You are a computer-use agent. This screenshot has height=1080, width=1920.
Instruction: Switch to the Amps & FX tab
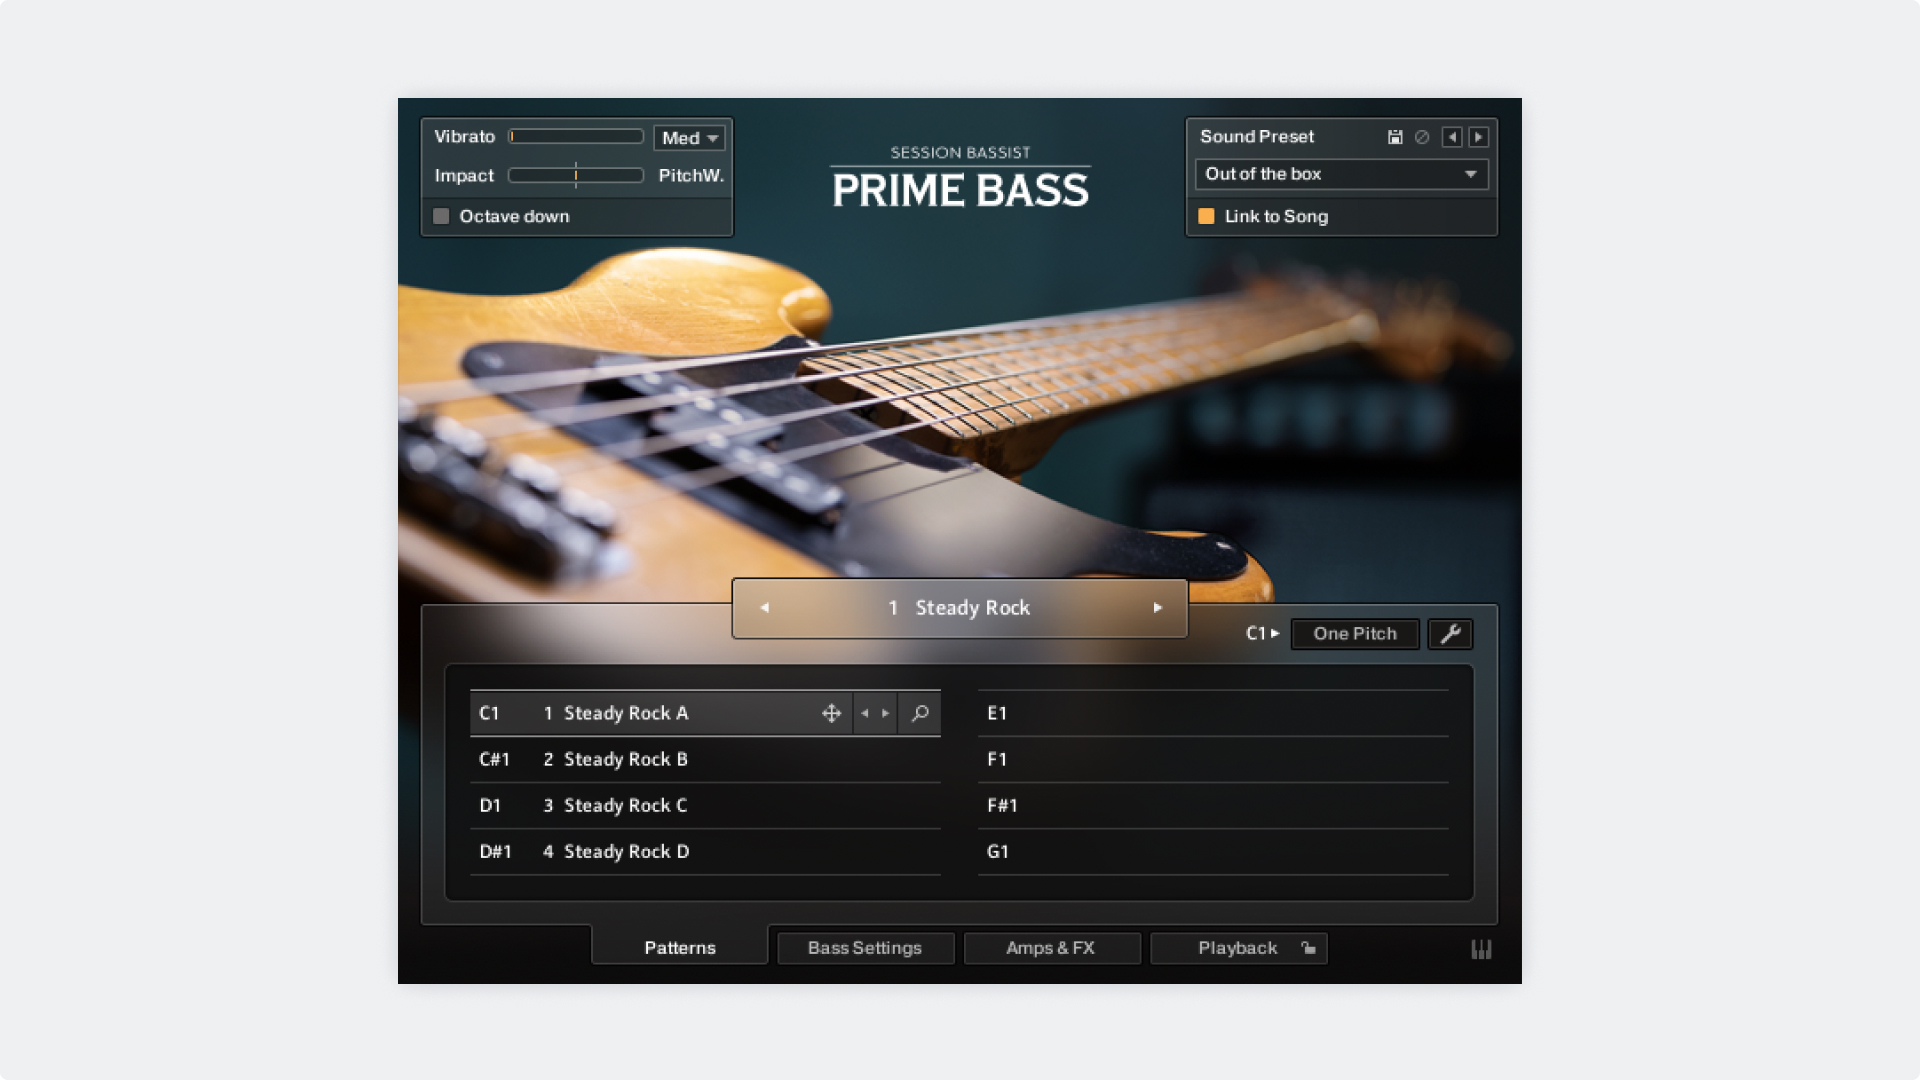[1051, 948]
